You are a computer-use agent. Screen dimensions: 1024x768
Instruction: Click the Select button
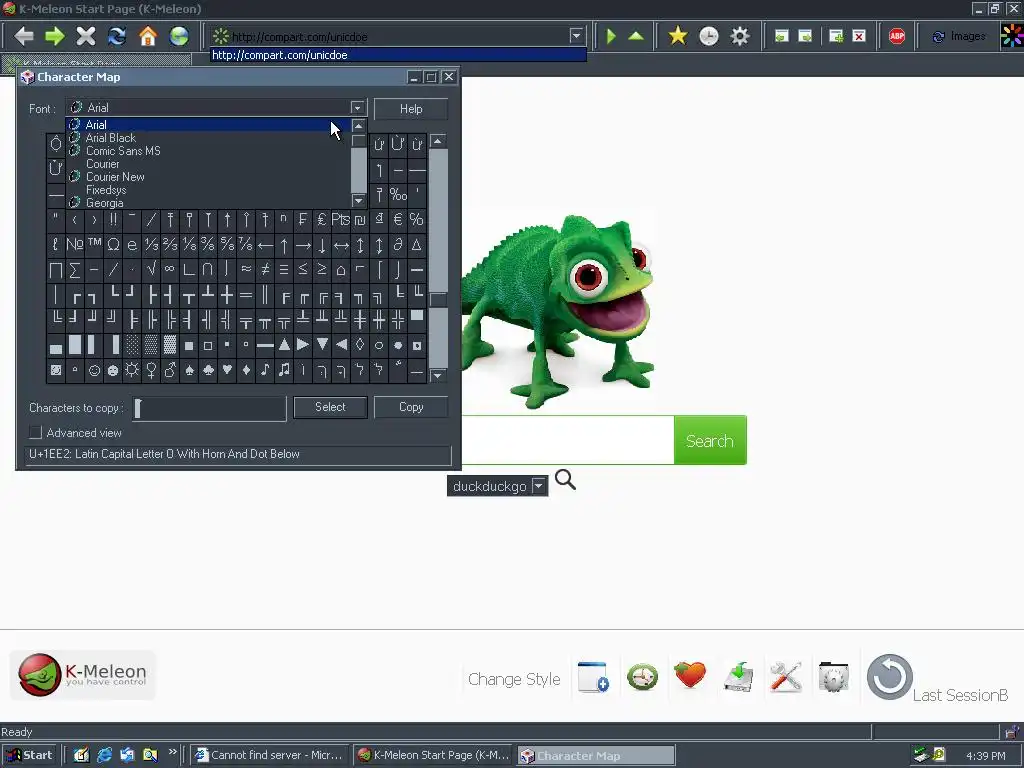coord(330,407)
